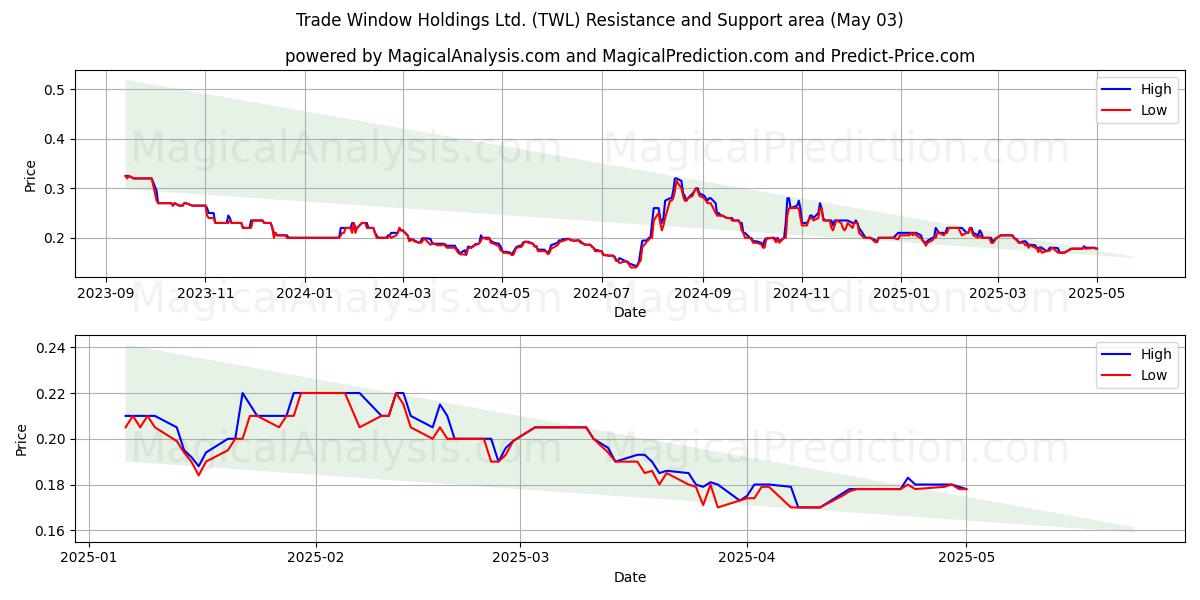Viewport: 1200px width, 600px height.
Task: Click the '0.22' price tick on bottom chart
Action: click(x=51, y=394)
